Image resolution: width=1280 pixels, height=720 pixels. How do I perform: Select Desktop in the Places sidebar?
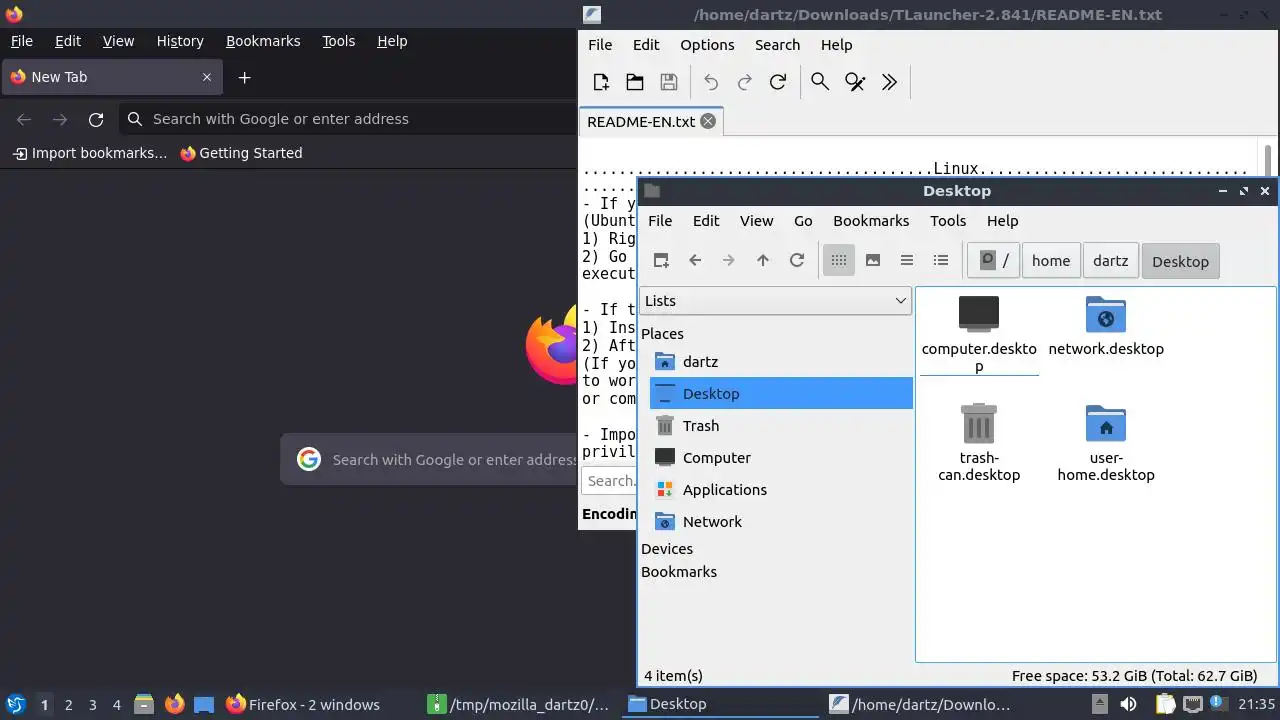point(781,394)
